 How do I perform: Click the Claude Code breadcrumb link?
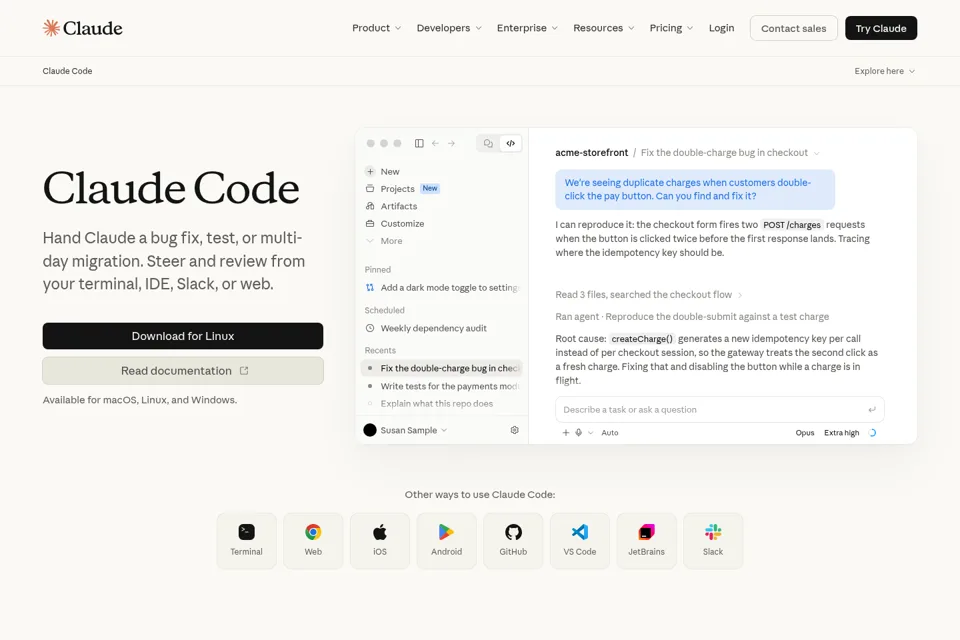pyautogui.click(x=67, y=71)
